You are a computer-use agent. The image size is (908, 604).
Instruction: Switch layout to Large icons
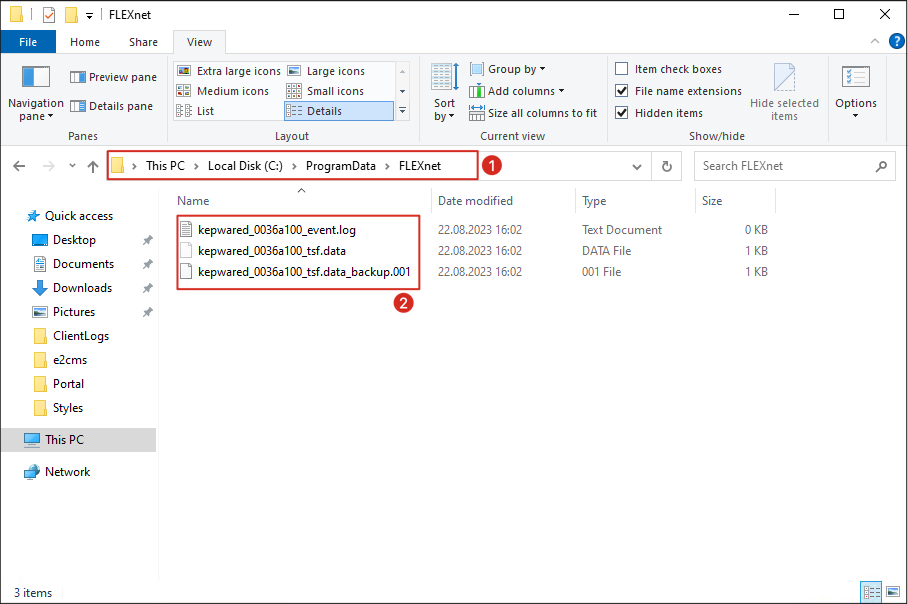(x=326, y=71)
